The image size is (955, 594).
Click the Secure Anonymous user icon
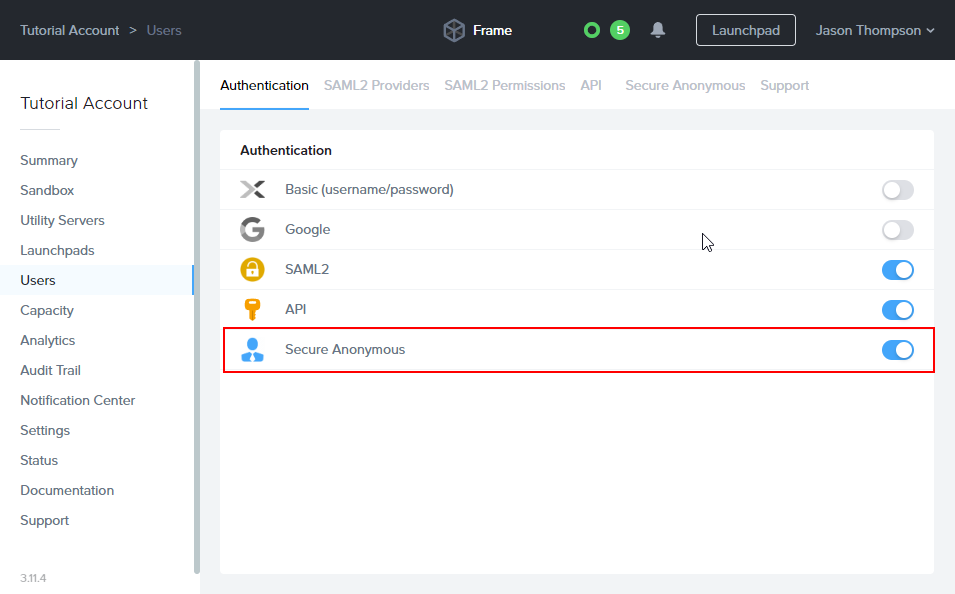pyautogui.click(x=252, y=350)
